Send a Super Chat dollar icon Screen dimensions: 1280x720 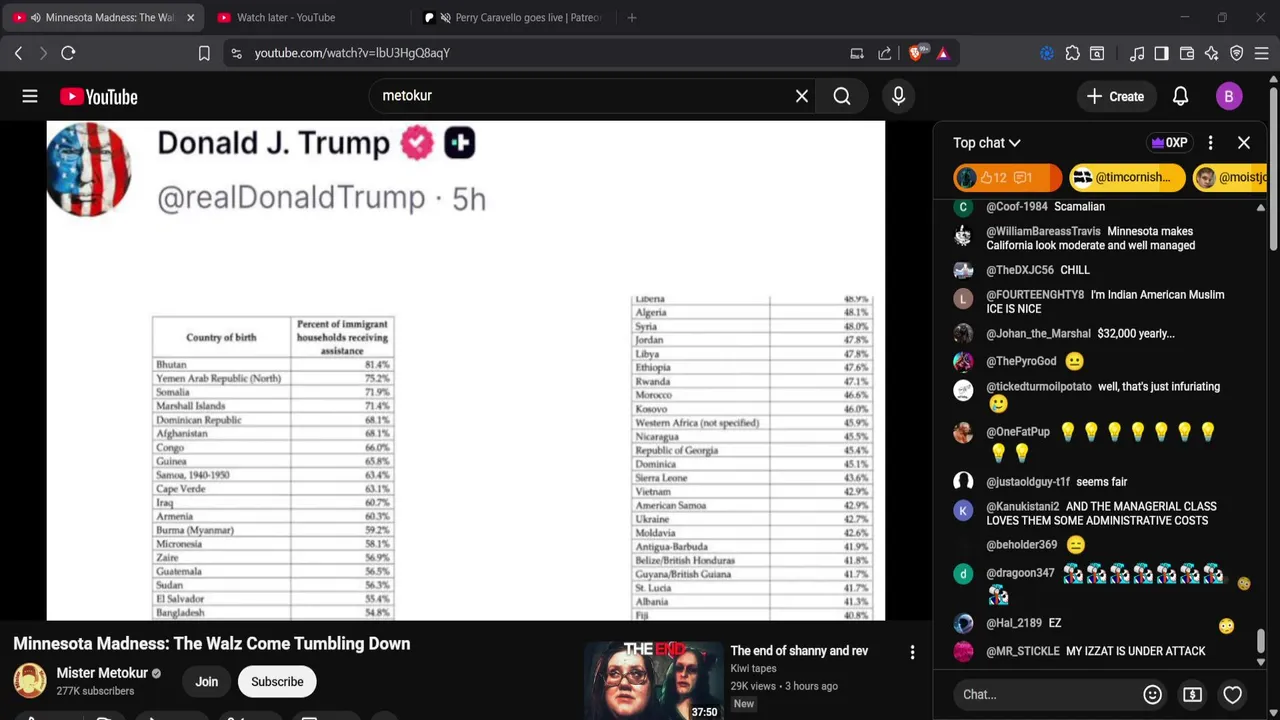pyautogui.click(x=1192, y=694)
